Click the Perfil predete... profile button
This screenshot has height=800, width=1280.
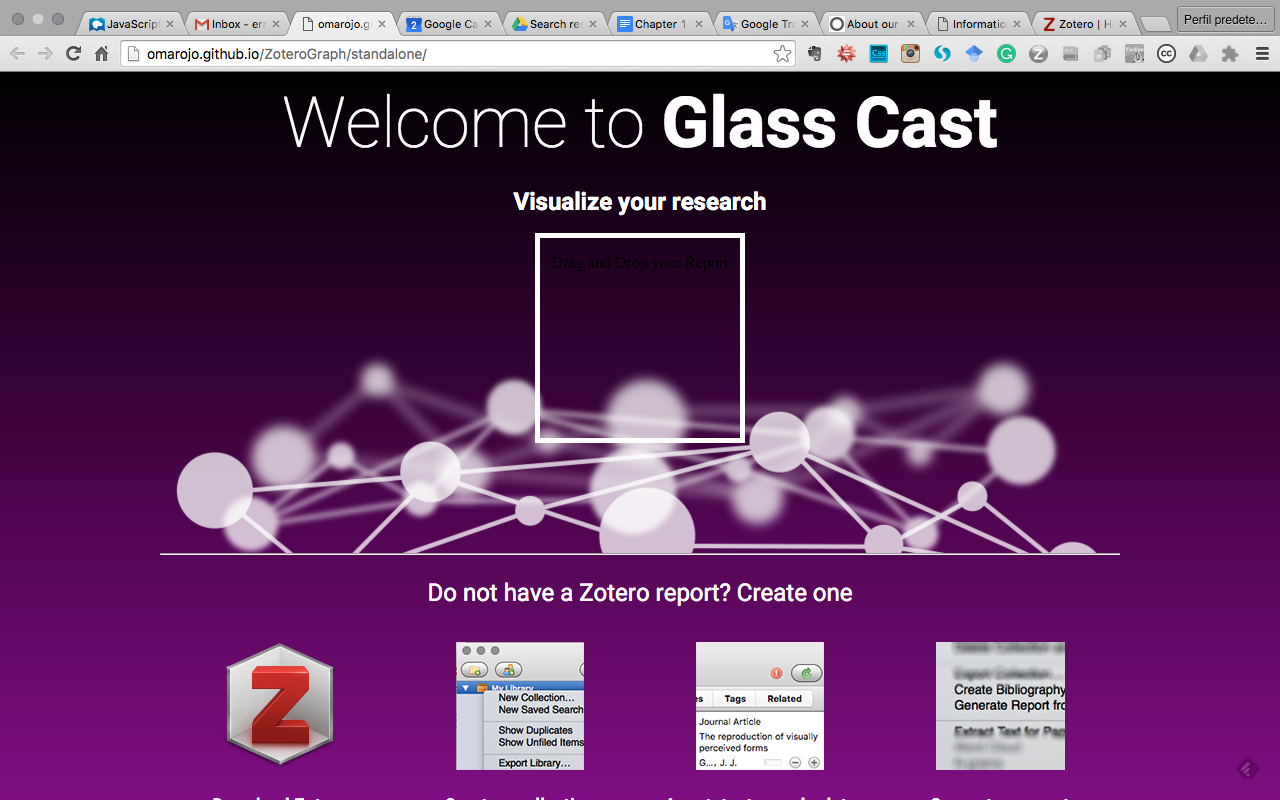coord(1226,20)
